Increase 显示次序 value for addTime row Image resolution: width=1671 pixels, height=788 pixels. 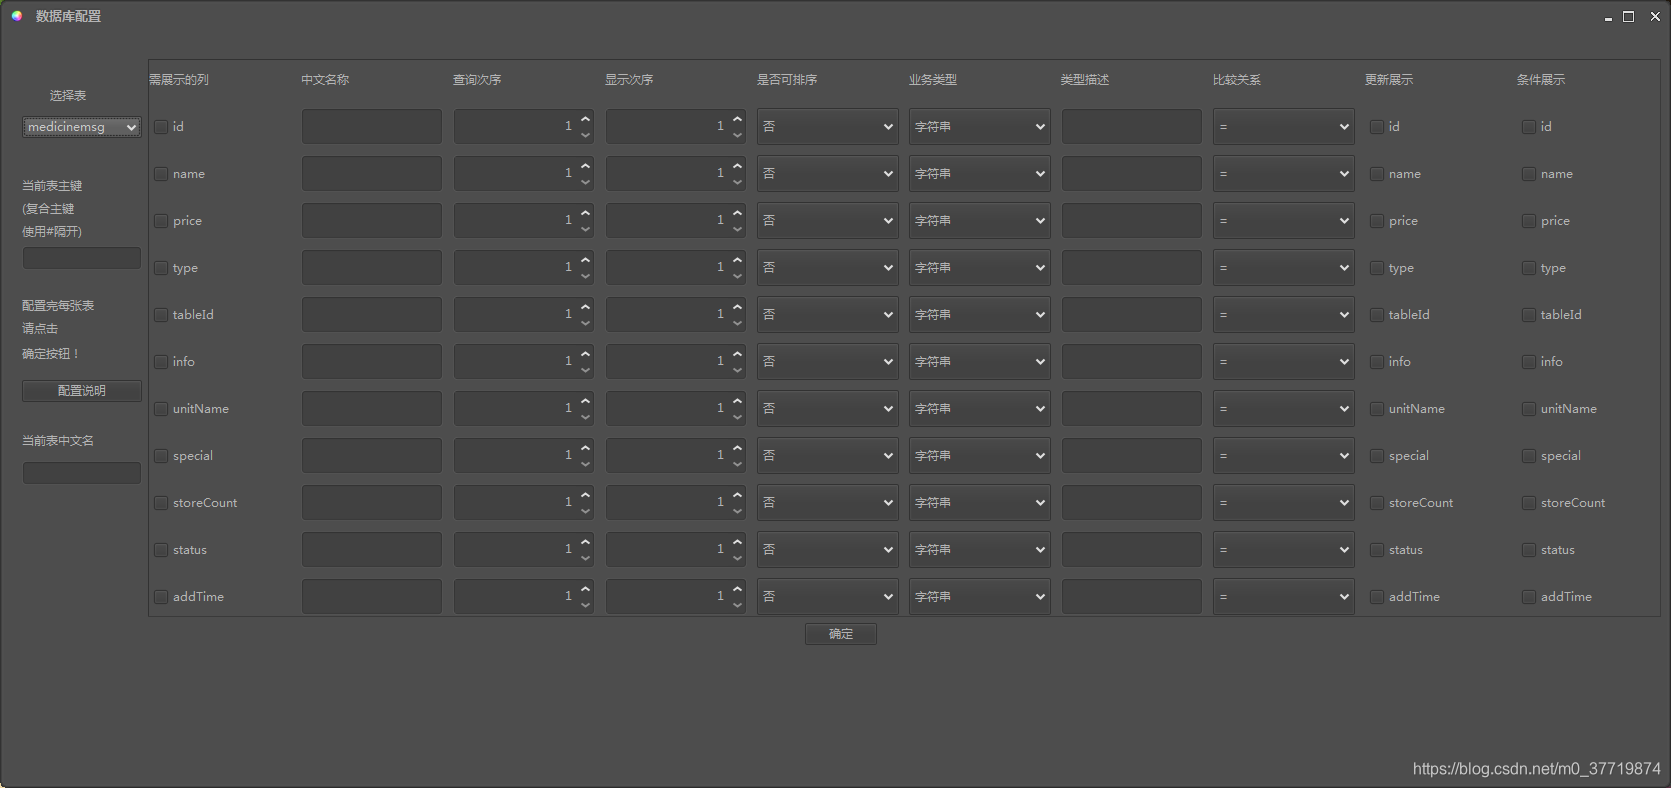pyautogui.click(x=737, y=589)
